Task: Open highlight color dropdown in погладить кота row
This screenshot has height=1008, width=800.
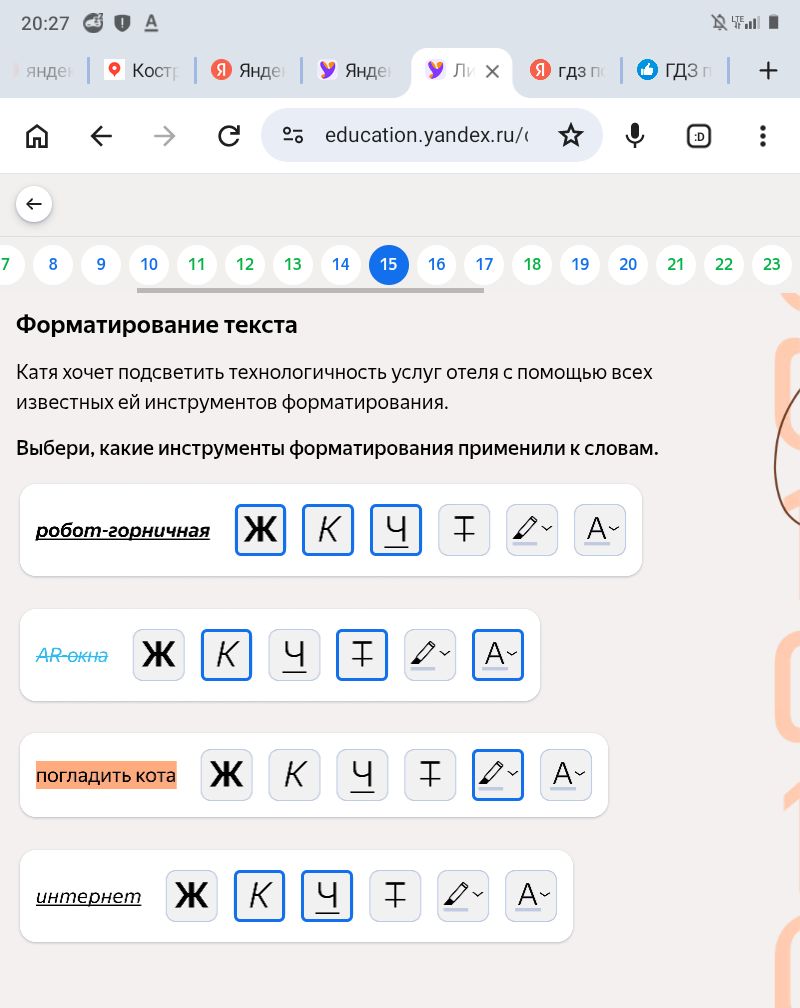Action: click(x=498, y=775)
